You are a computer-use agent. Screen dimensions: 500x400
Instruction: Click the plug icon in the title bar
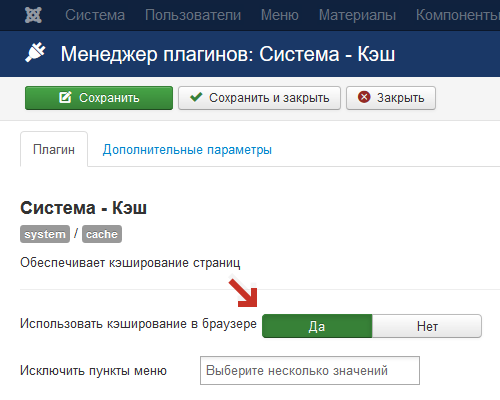point(35,52)
